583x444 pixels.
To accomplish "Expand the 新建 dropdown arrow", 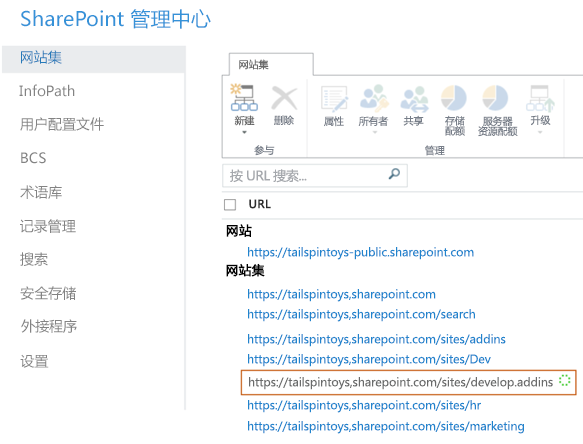I will [x=244, y=132].
